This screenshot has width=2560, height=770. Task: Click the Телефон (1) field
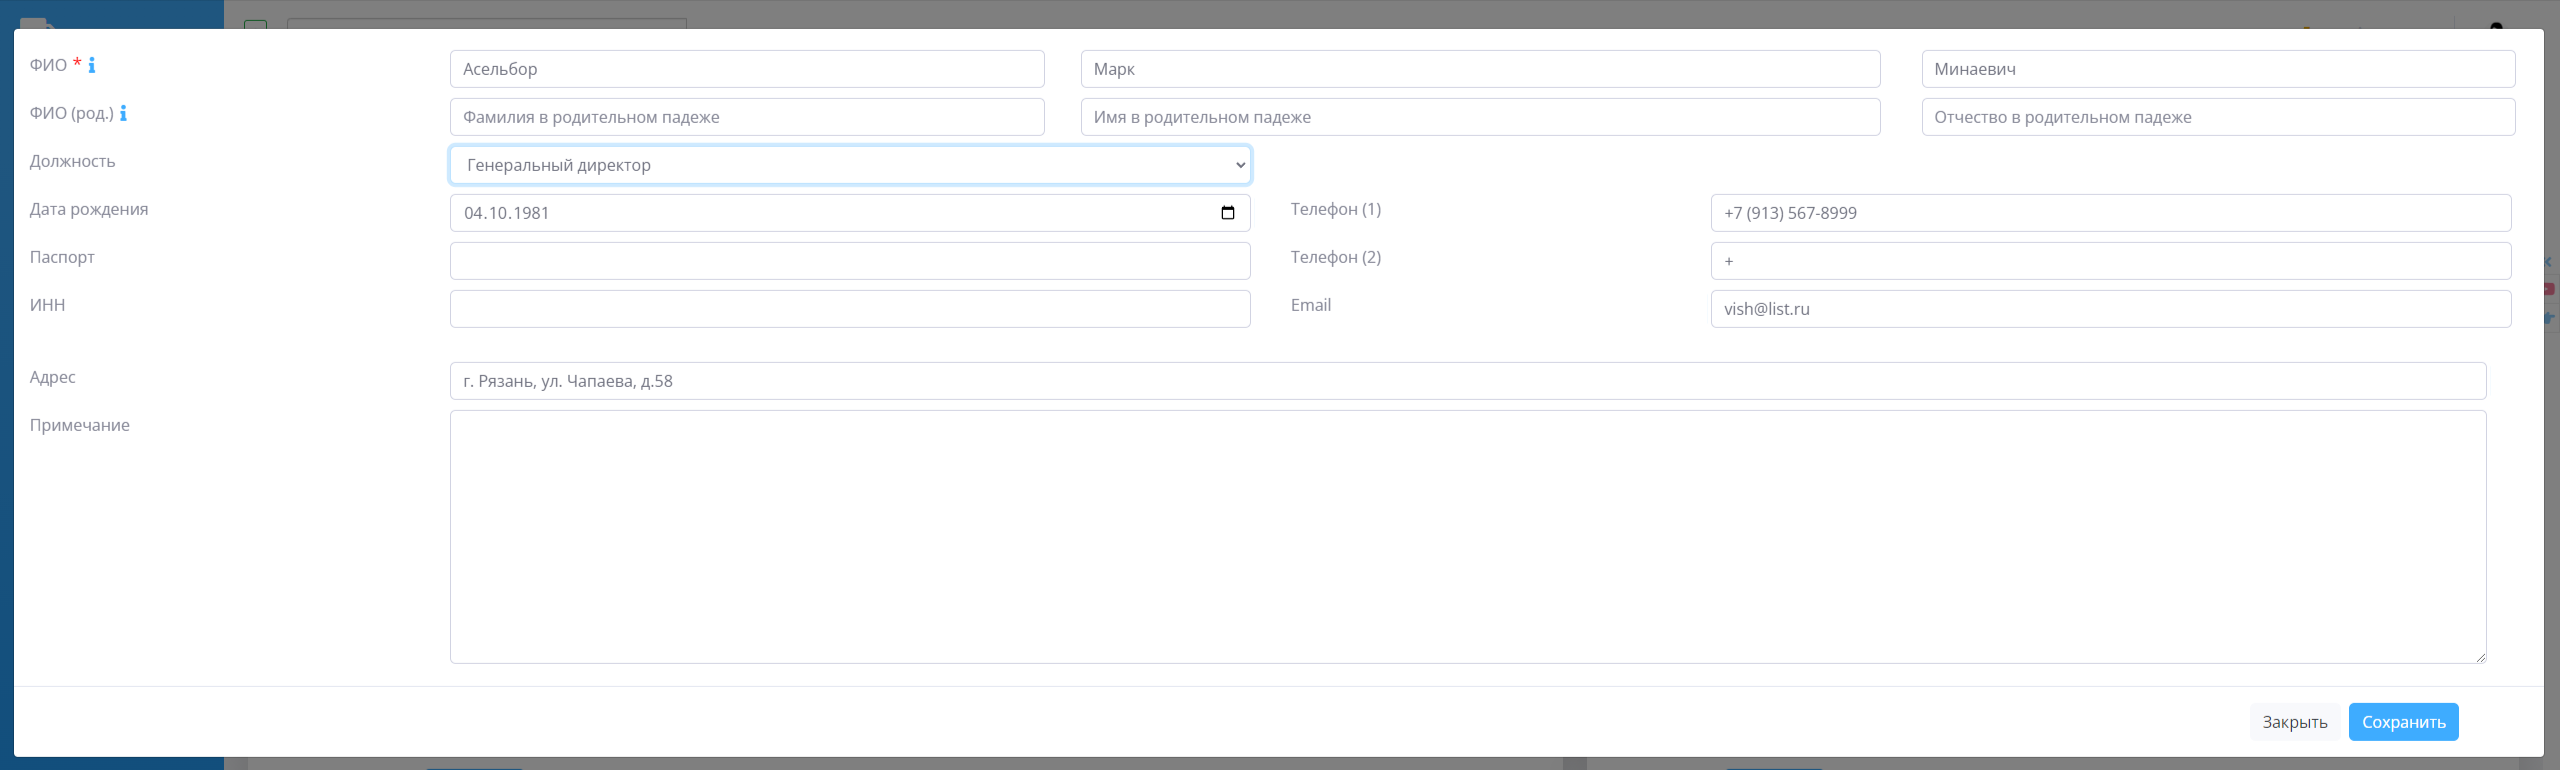pos(2110,213)
